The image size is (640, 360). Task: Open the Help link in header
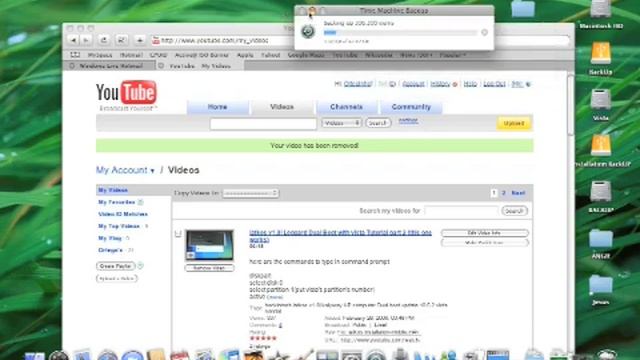pos(470,84)
